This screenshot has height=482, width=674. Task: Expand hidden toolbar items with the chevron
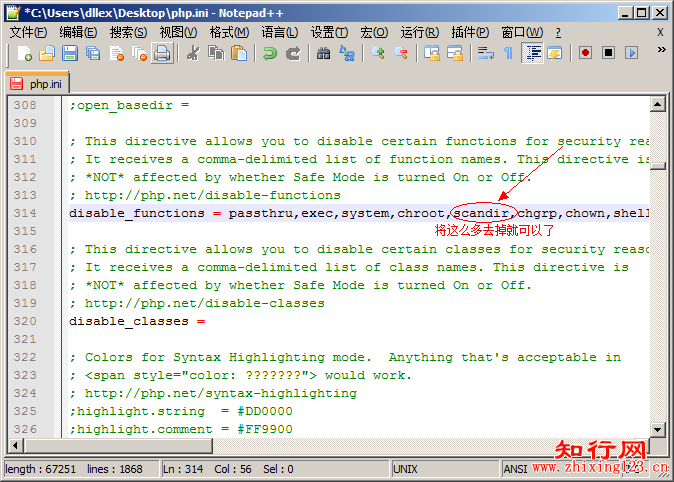pos(662,50)
